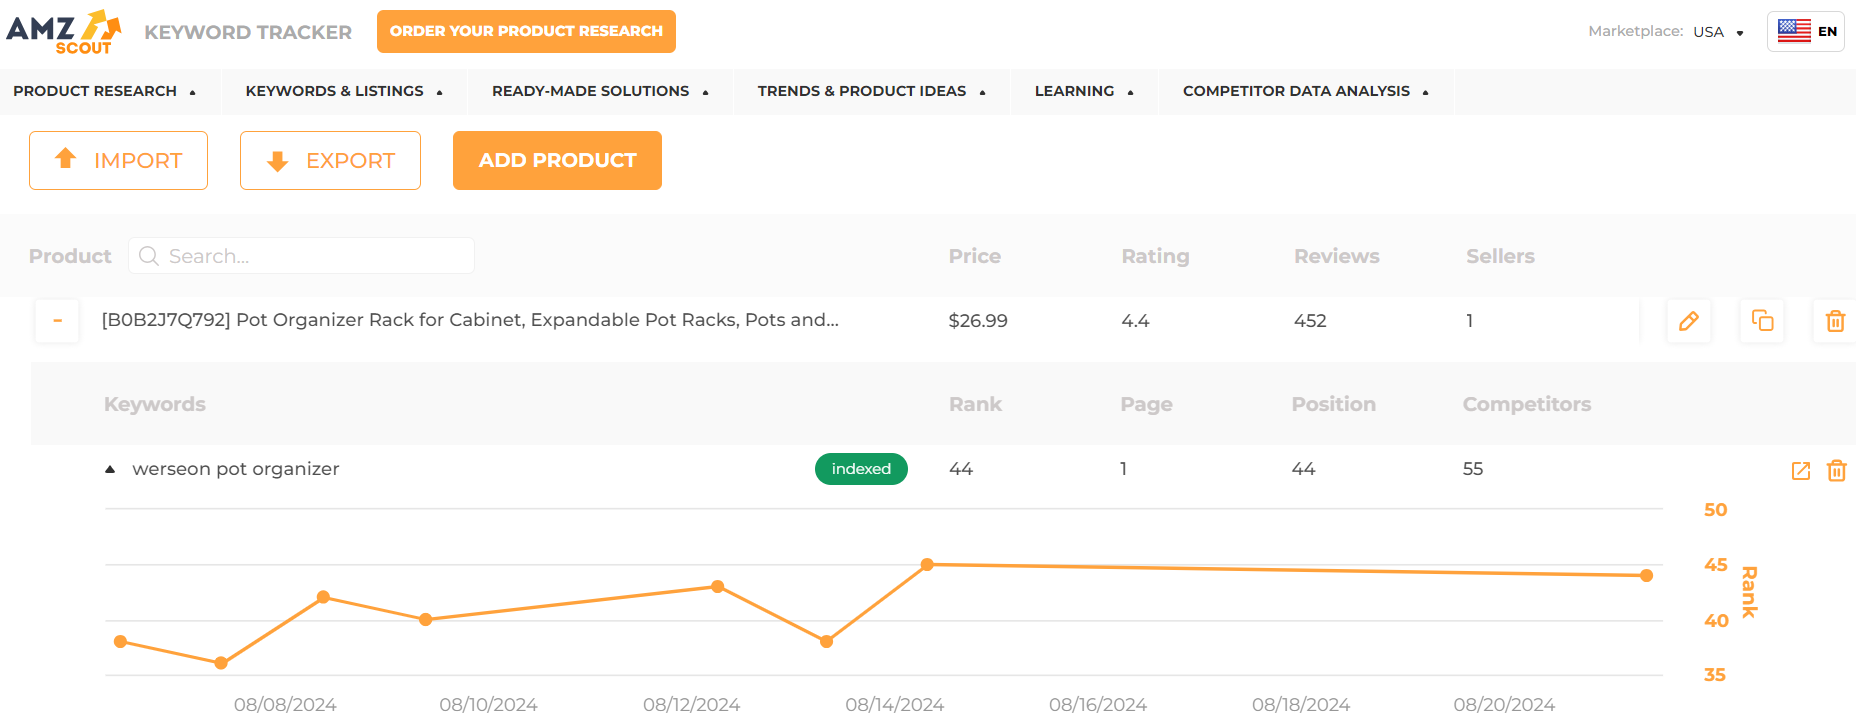The width and height of the screenshot is (1856, 728).
Task: Click the first data point on rank chart
Action: [120, 641]
